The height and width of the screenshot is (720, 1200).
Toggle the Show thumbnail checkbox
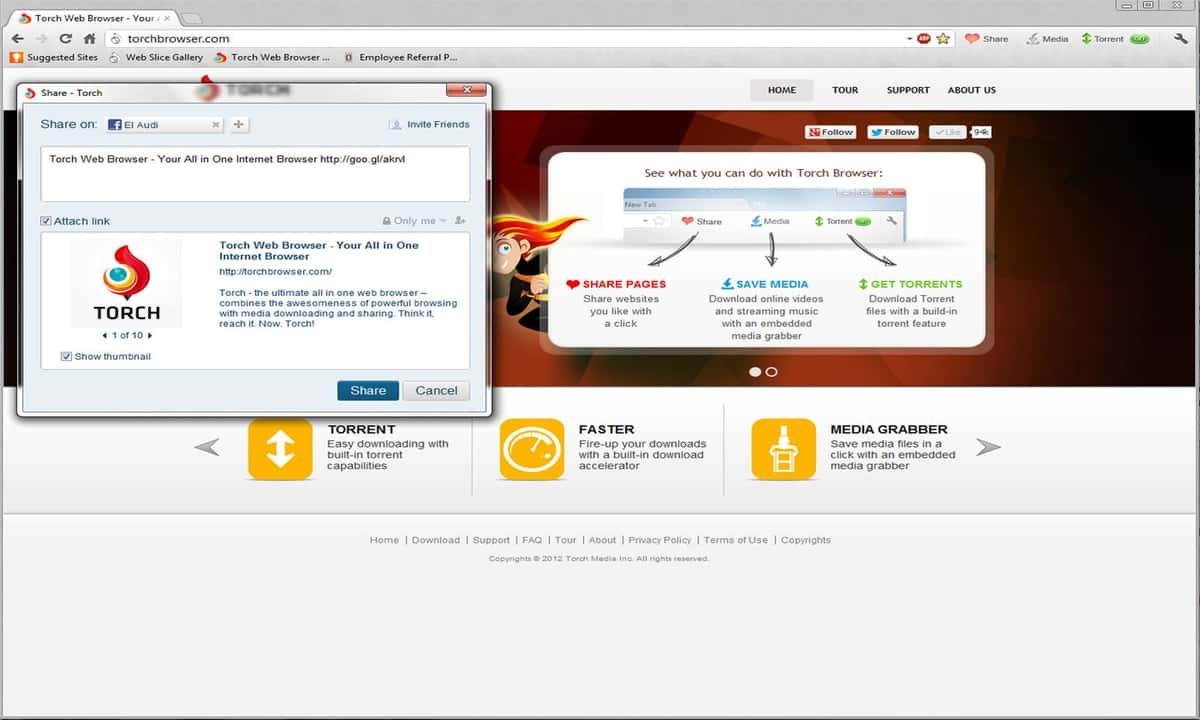point(66,356)
